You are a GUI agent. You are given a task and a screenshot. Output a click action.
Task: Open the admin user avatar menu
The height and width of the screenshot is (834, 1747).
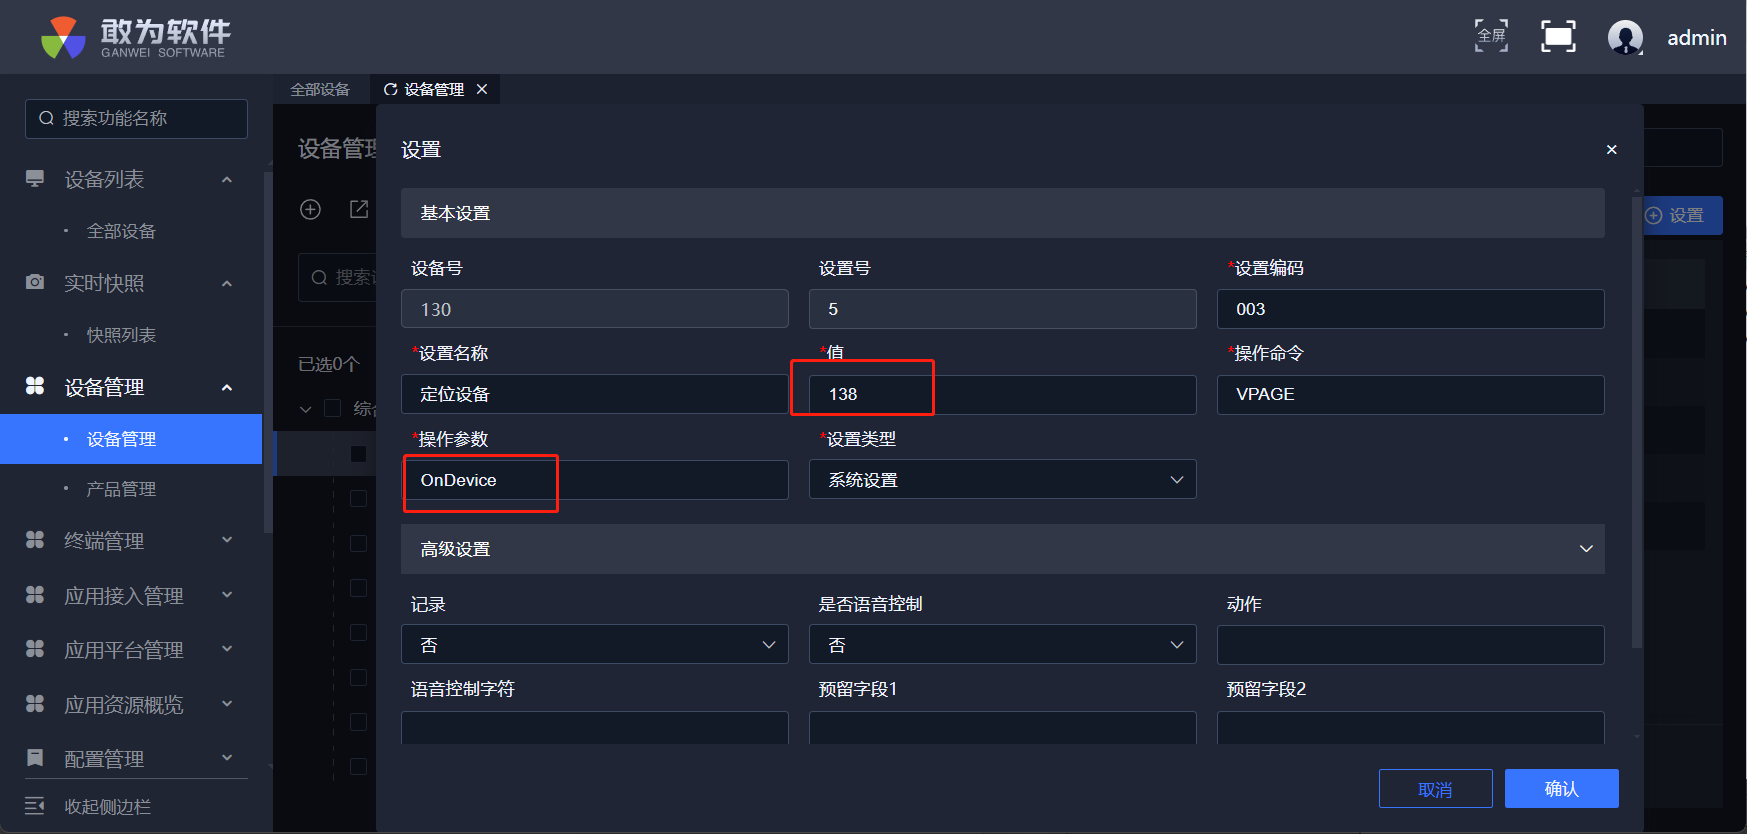pyautogui.click(x=1625, y=38)
